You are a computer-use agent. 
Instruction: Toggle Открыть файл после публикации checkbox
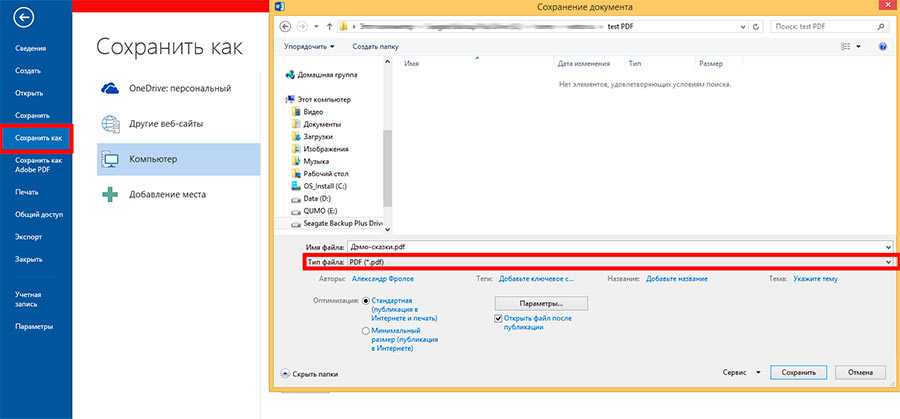click(x=498, y=319)
